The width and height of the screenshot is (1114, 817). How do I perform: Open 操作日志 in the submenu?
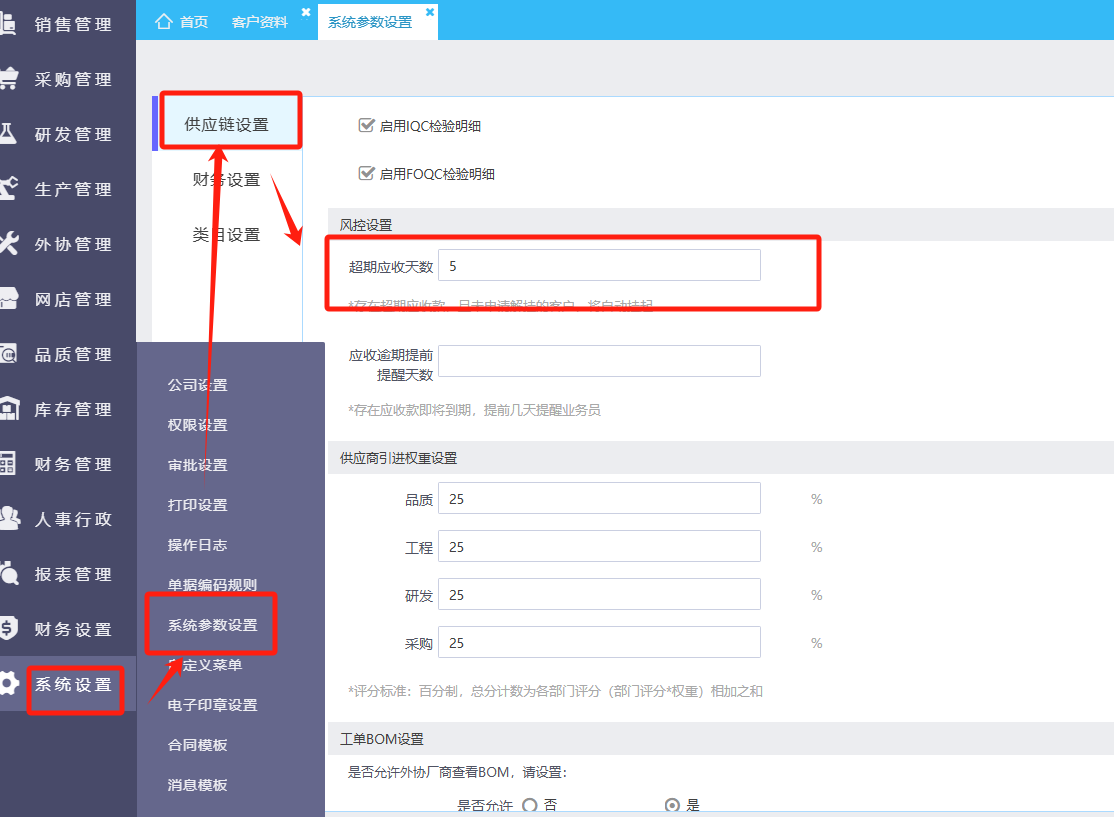(198, 544)
